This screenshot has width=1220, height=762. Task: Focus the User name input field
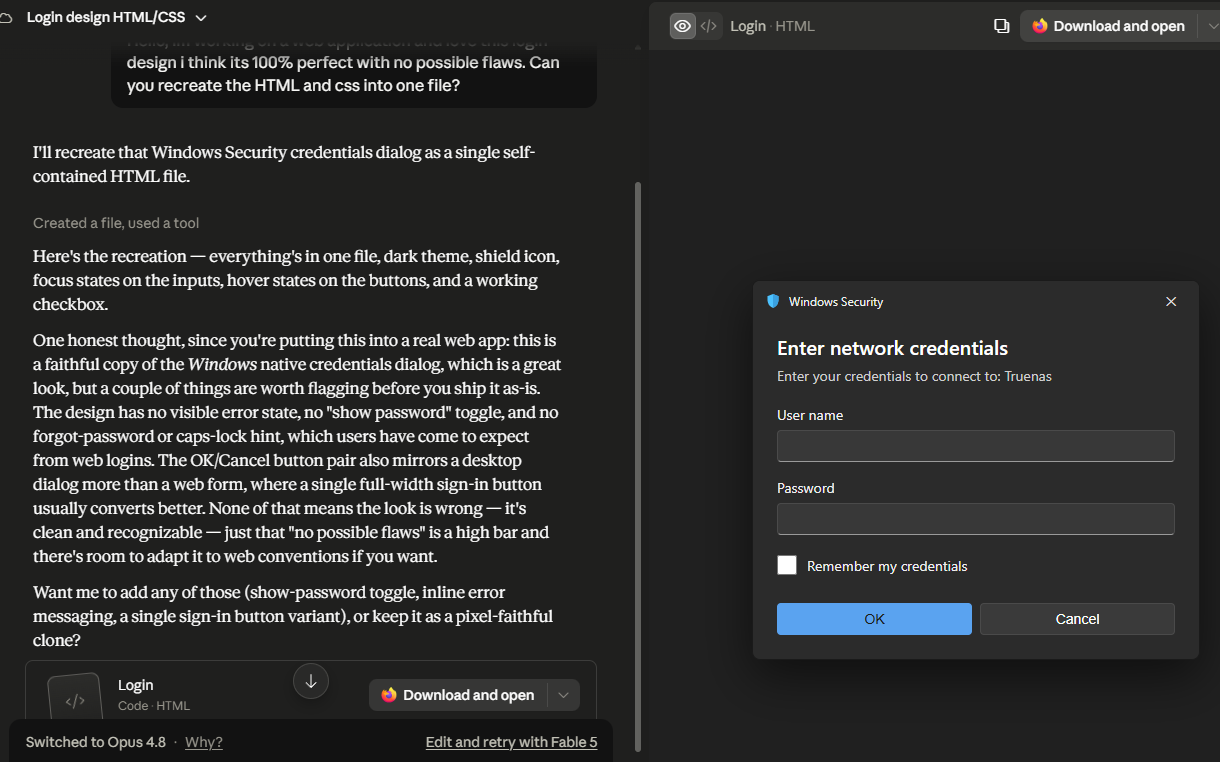click(x=975, y=446)
